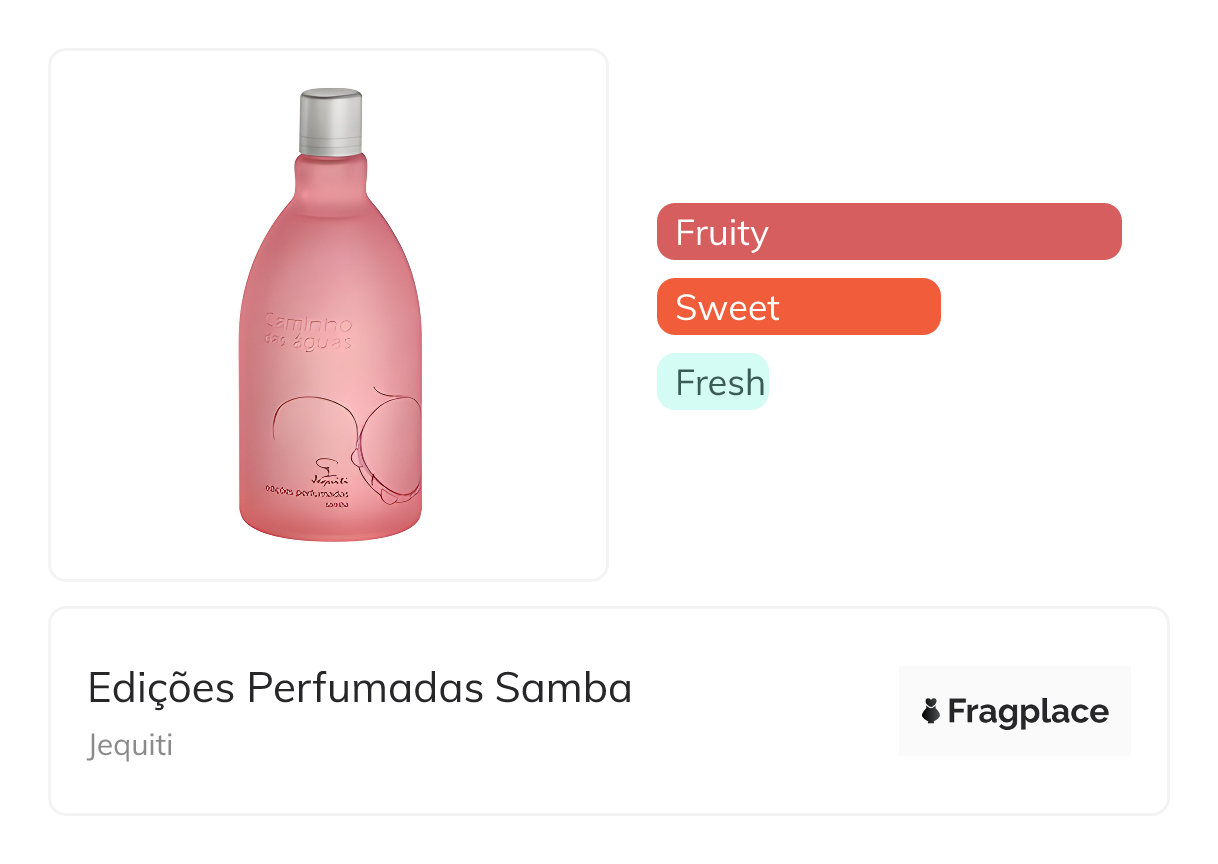This screenshot has width=1218, height=864.
Task: Click the narrow pink neck of the bottle
Action: coord(330,170)
